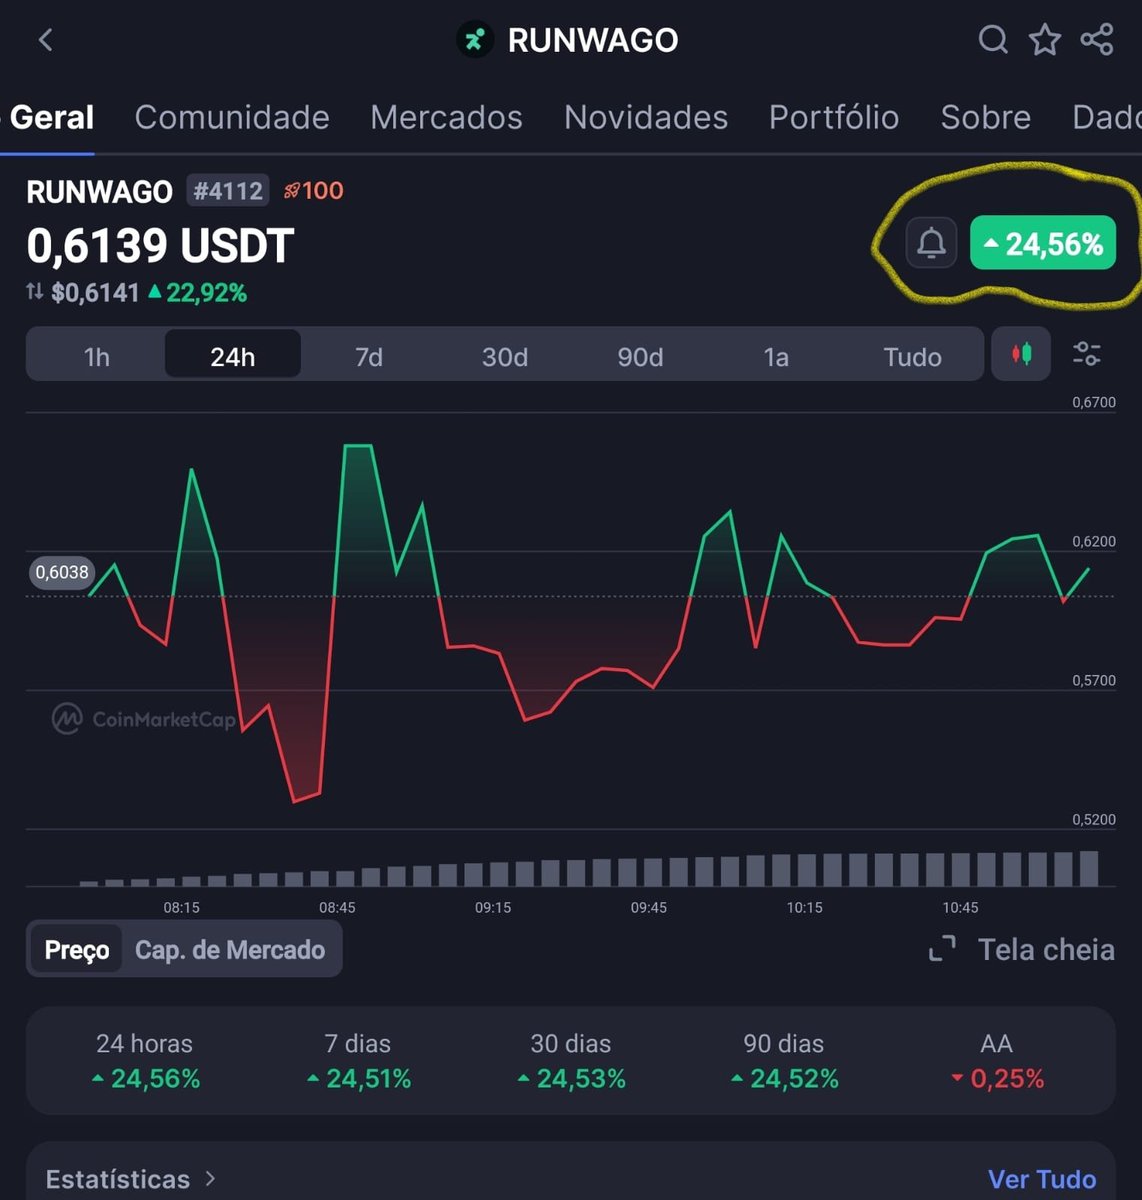Go back with the left arrow icon

pos(45,40)
